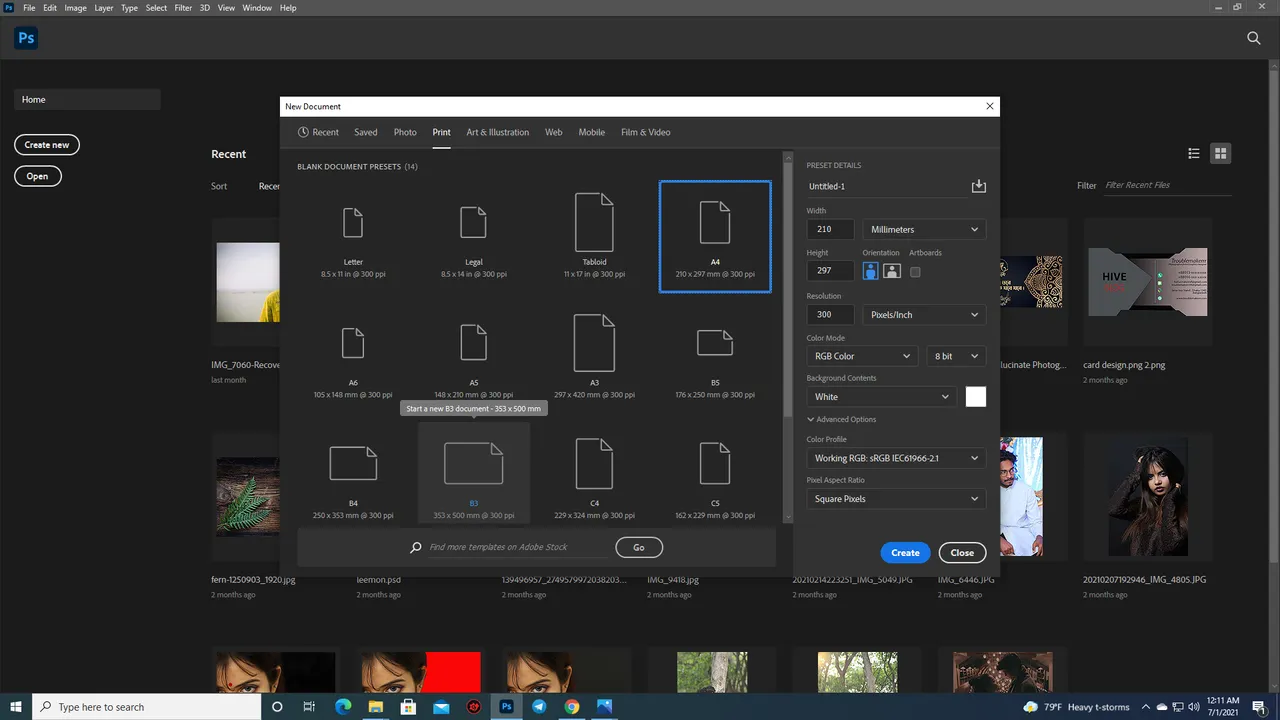The height and width of the screenshot is (720, 1280).
Task: Click the Photoshop home logo icon
Action: click(x=26, y=38)
